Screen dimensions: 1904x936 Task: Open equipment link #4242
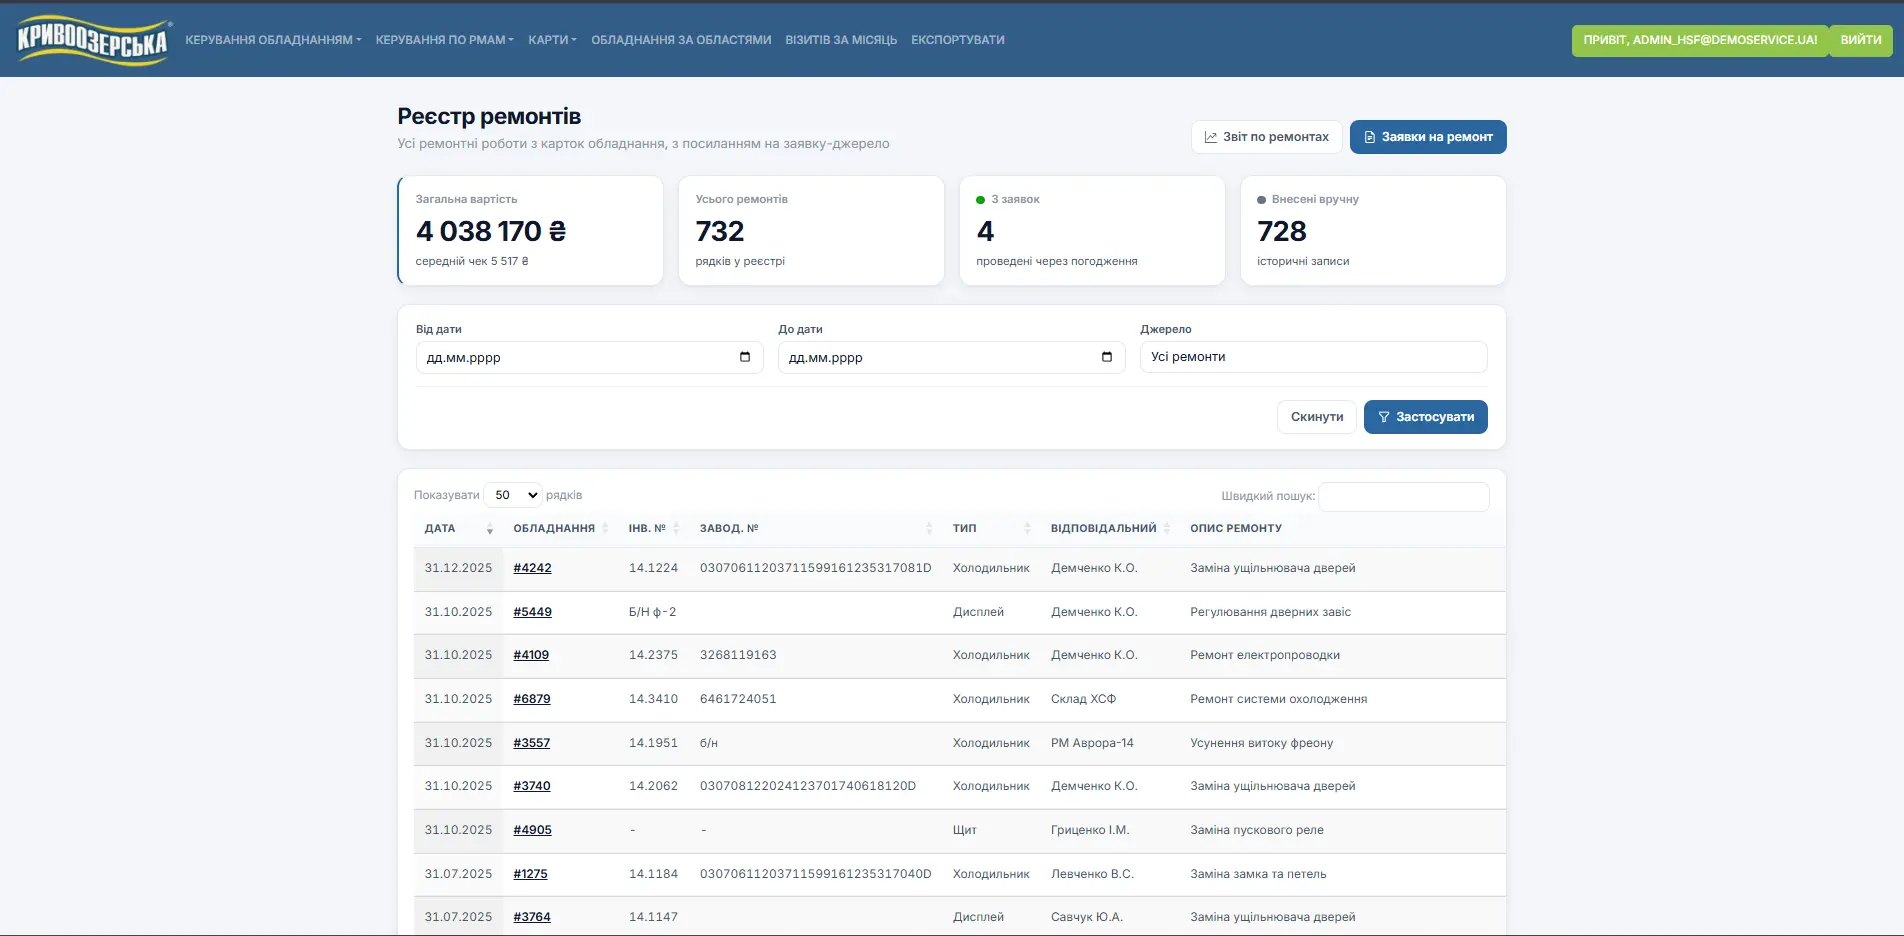point(532,568)
